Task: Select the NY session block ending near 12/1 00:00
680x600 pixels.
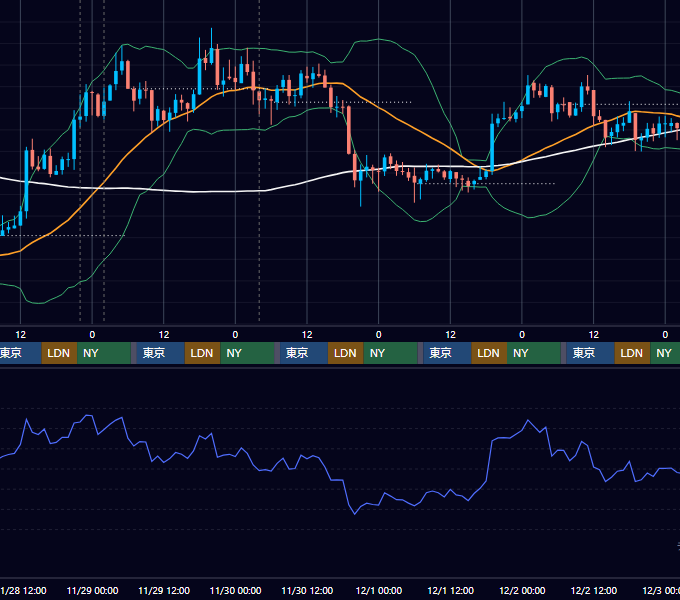Action: coord(390,353)
